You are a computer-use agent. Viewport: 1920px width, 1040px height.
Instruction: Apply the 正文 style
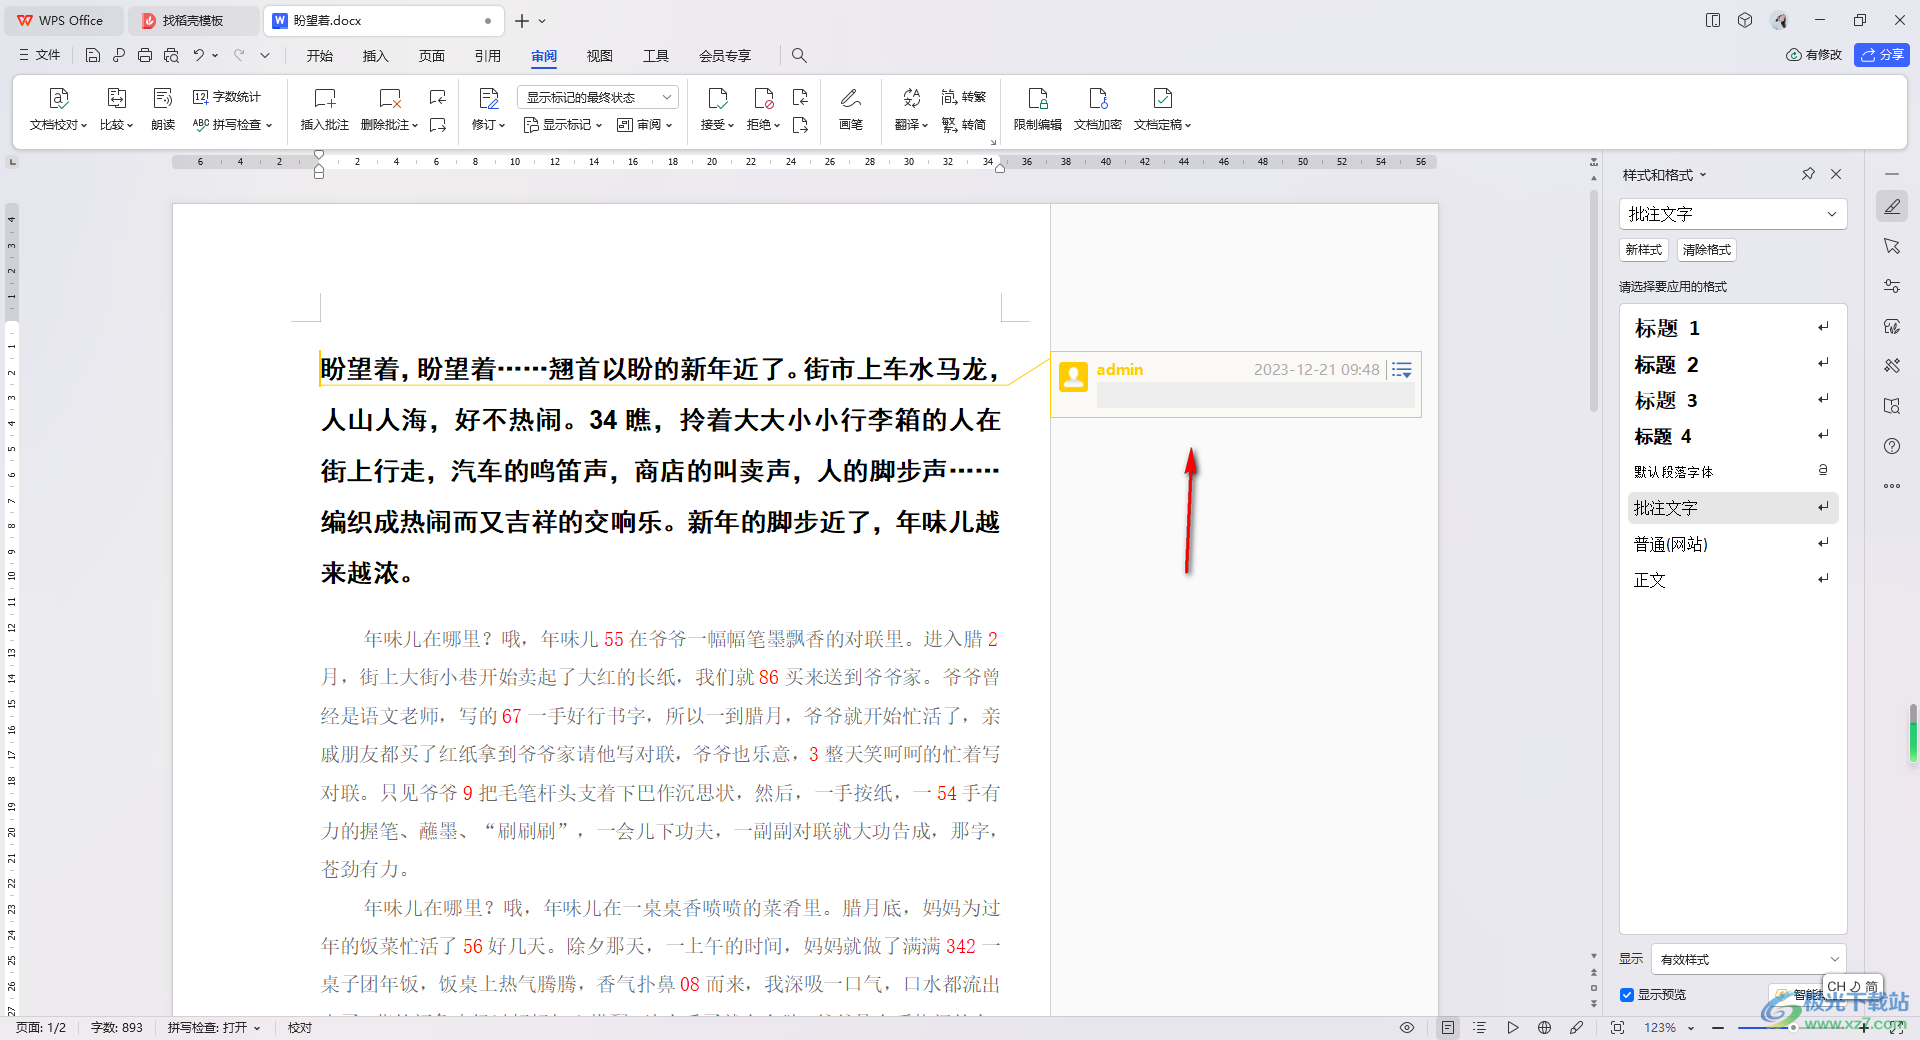coord(1733,580)
